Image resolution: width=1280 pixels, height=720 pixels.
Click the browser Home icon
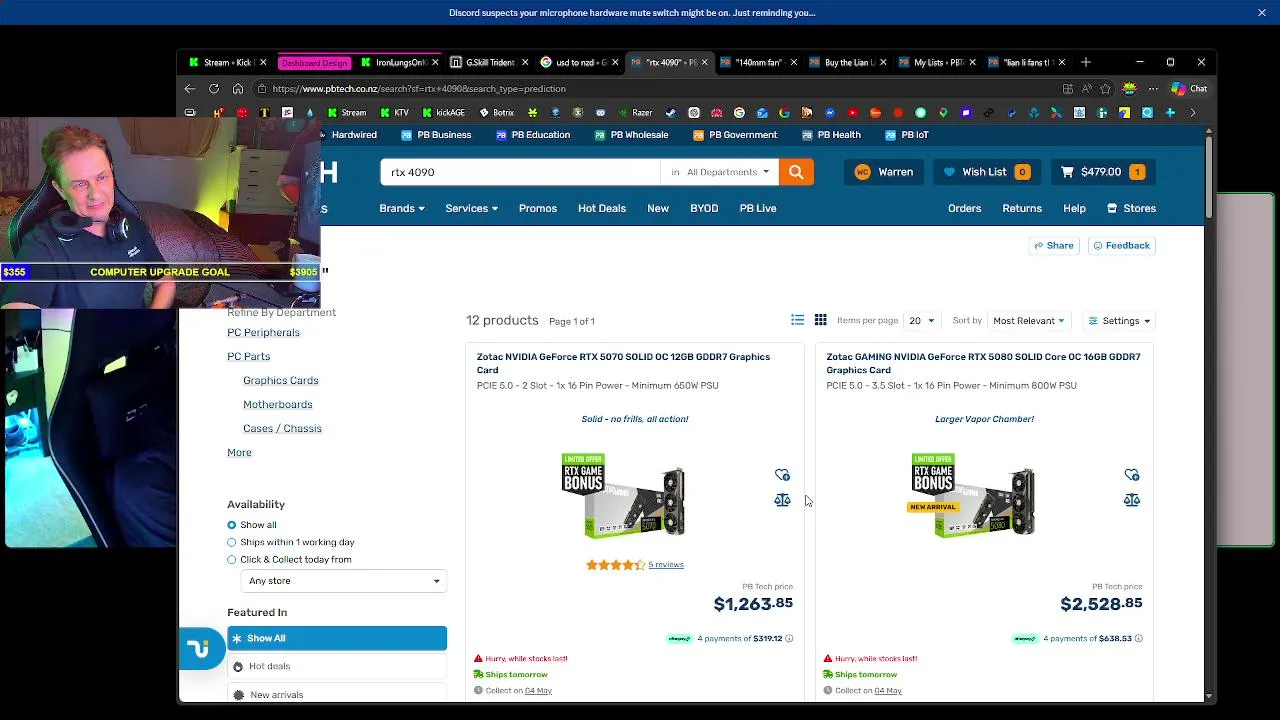(x=238, y=89)
